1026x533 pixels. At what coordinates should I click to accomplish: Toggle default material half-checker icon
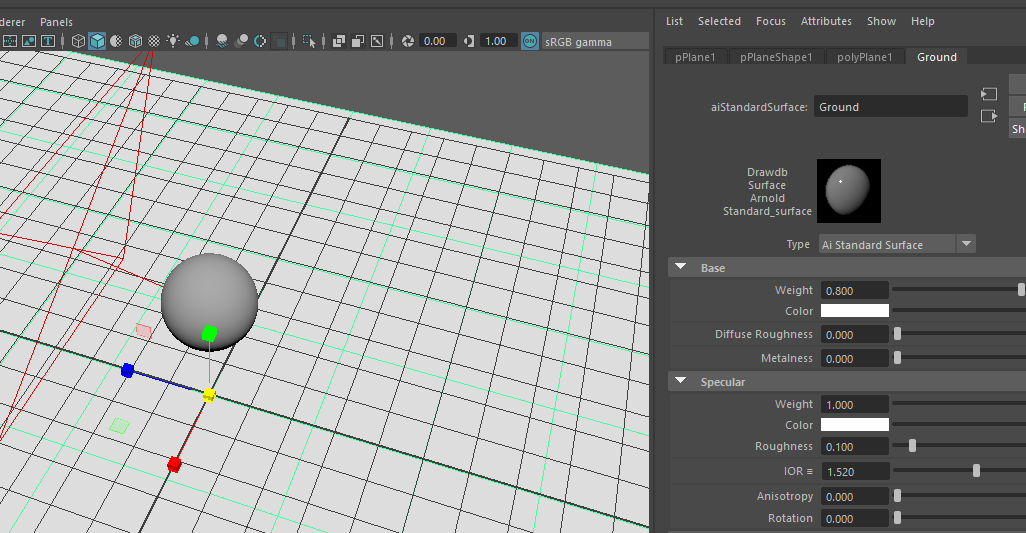[116, 41]
